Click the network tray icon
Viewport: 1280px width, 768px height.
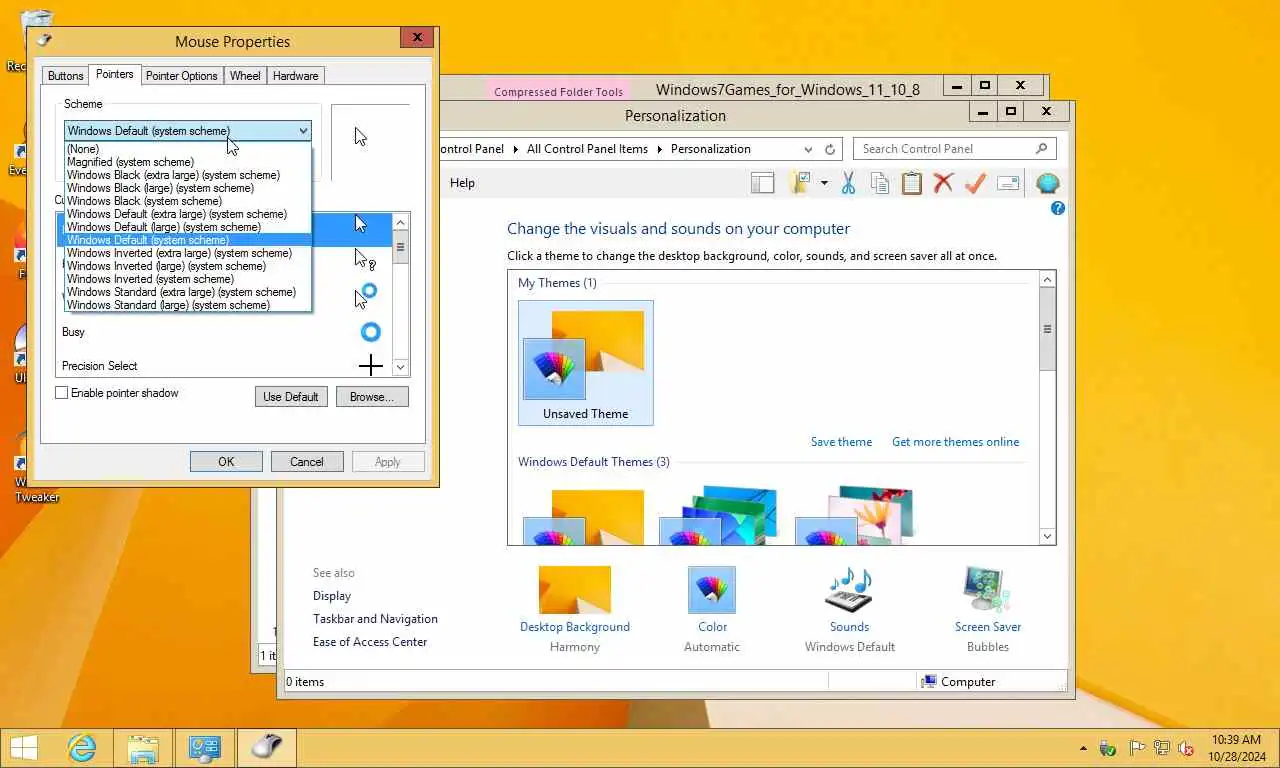pyautogui.click(x=1161, y=748)
